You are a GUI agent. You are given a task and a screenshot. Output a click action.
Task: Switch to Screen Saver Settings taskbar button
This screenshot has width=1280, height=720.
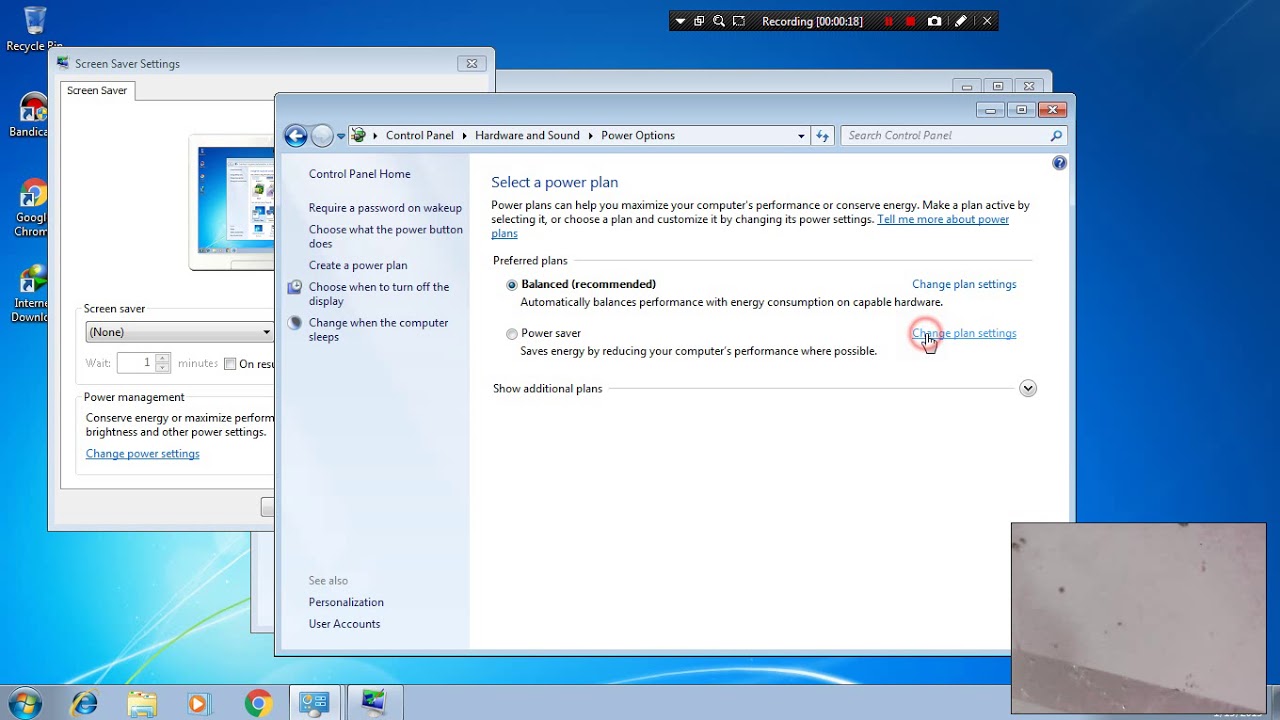374,703
